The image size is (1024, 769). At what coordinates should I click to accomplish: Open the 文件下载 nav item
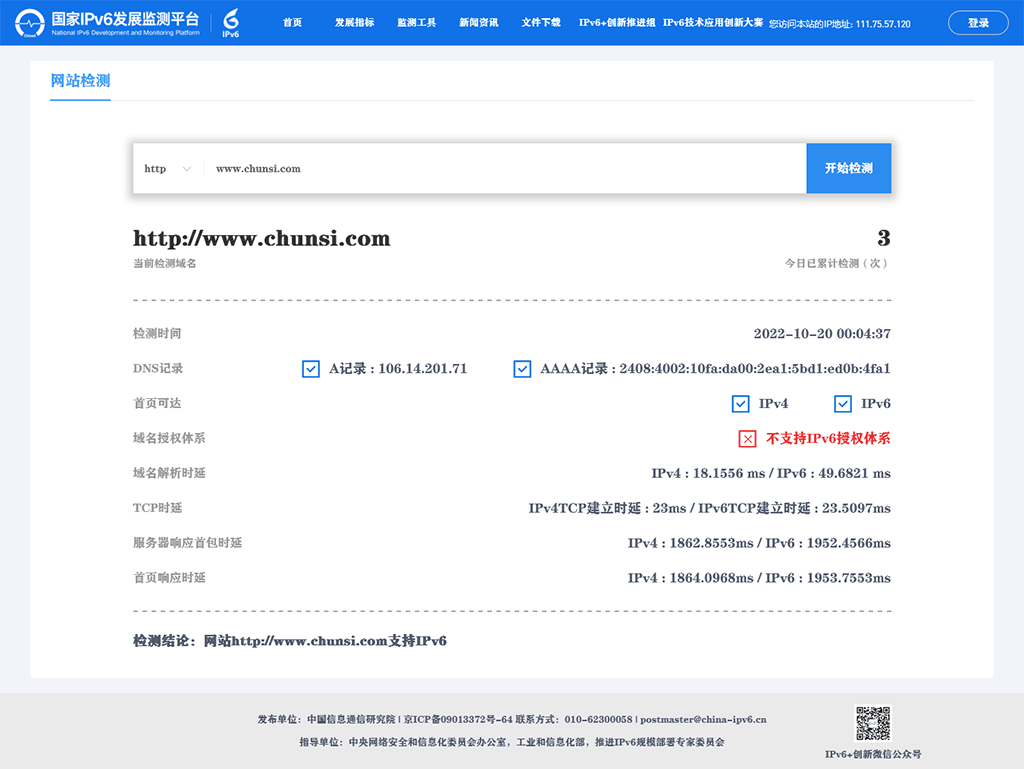click(x=540, y=23)
